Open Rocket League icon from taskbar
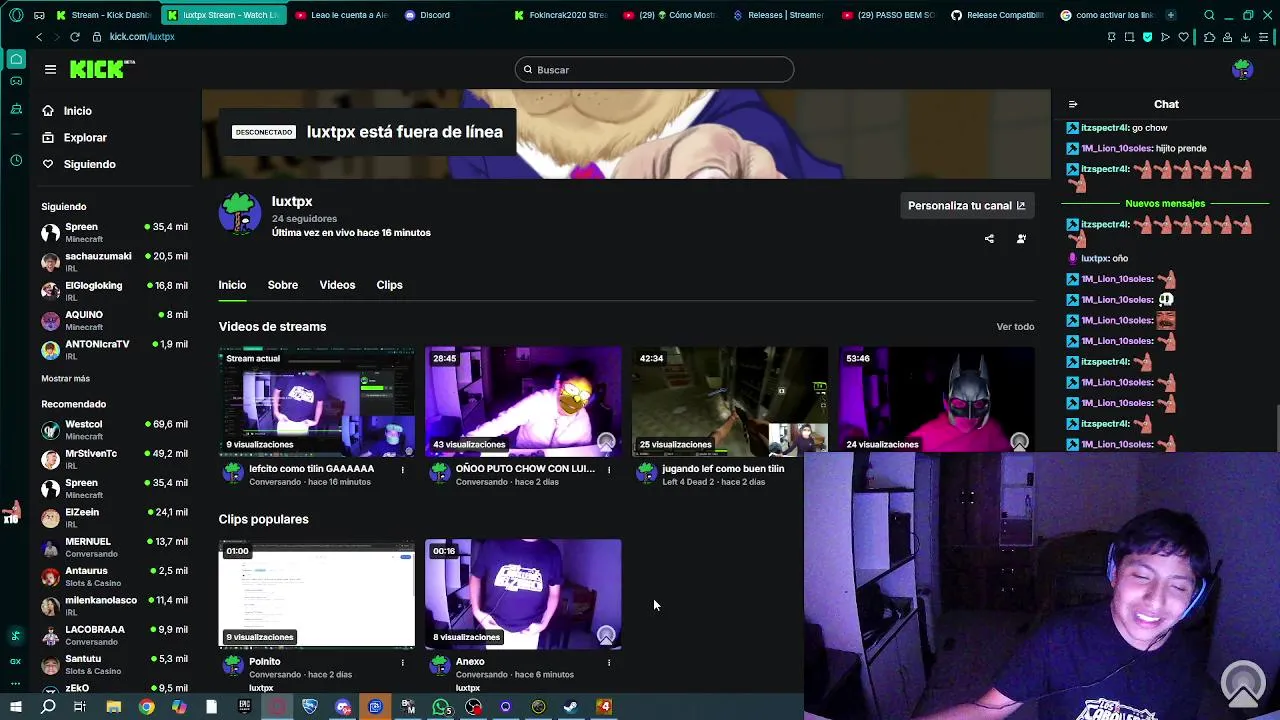This screenshot has width=1280, height=720. pos(309,707)
